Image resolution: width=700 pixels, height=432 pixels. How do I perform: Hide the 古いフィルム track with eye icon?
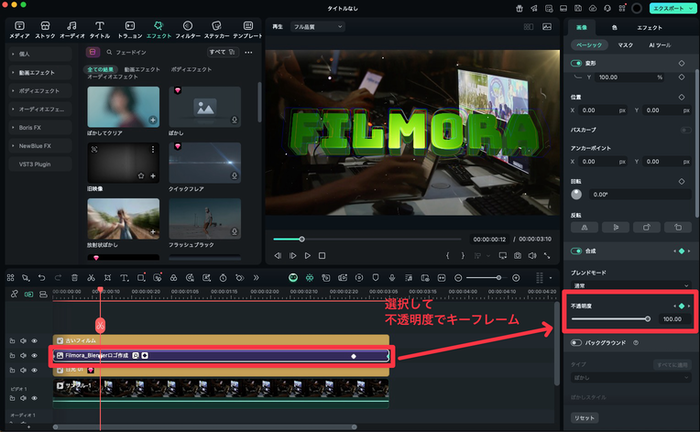34,340
